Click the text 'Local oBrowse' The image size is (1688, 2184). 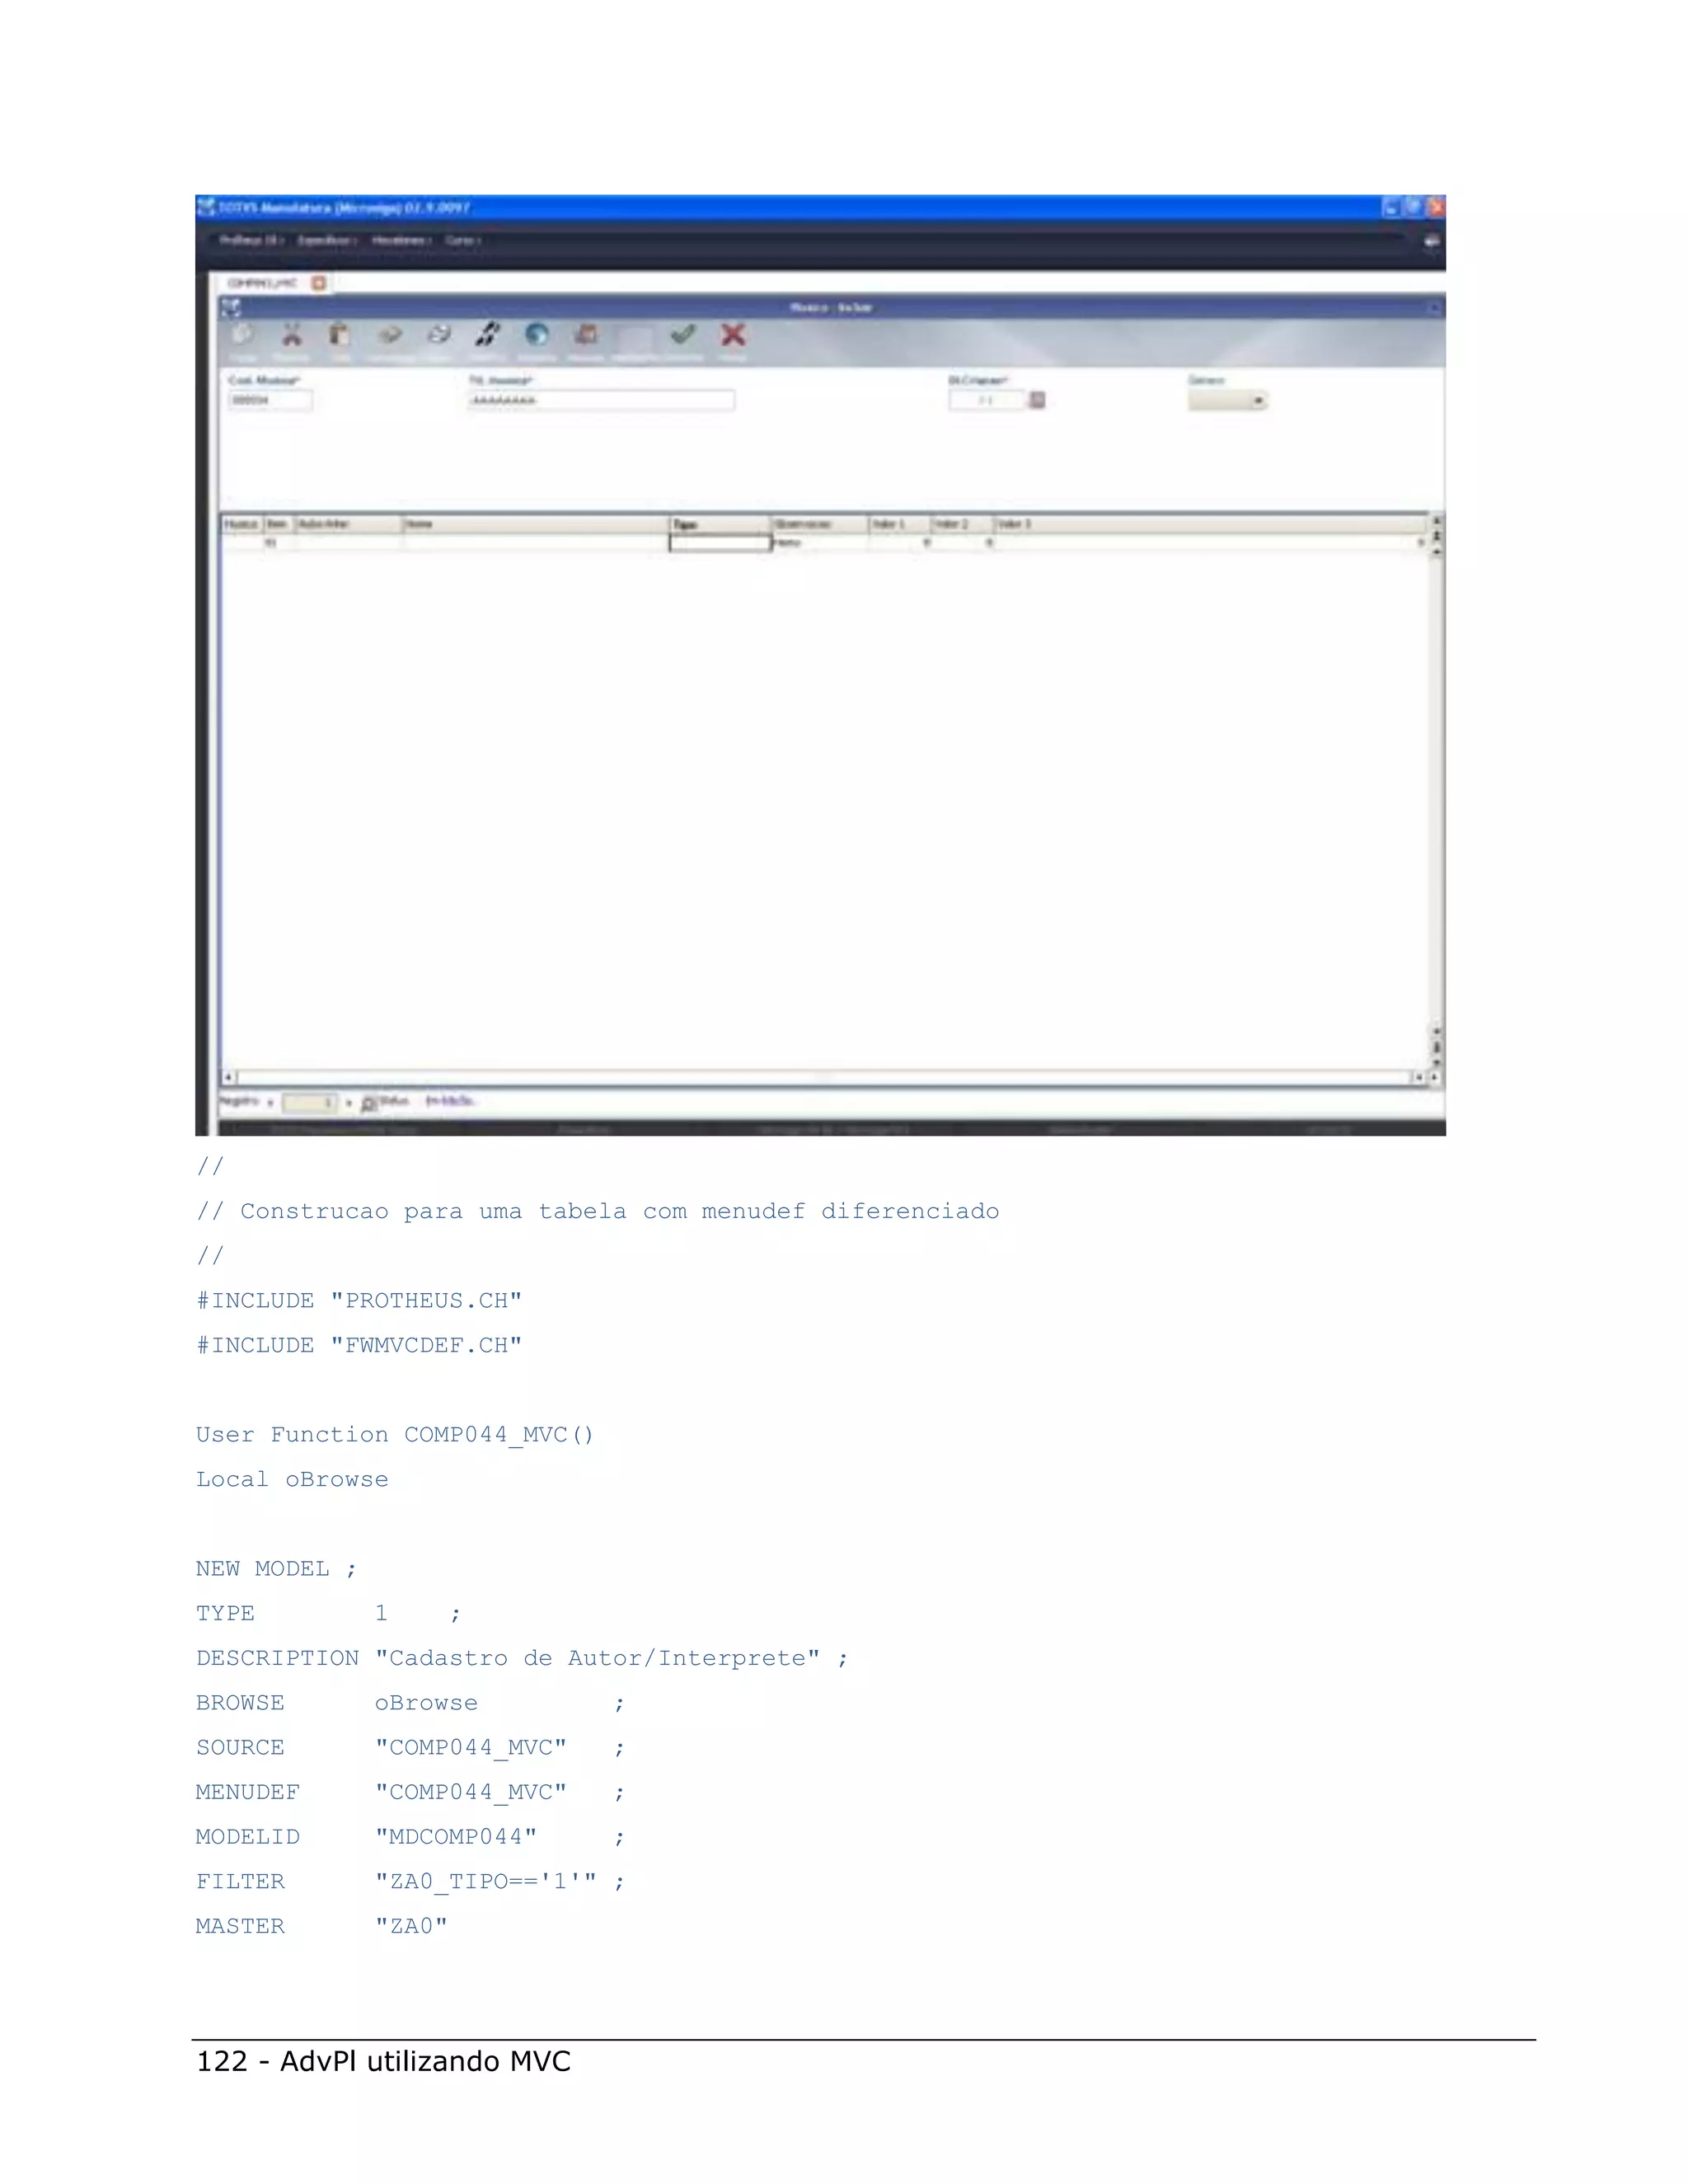pos(292,1480)
